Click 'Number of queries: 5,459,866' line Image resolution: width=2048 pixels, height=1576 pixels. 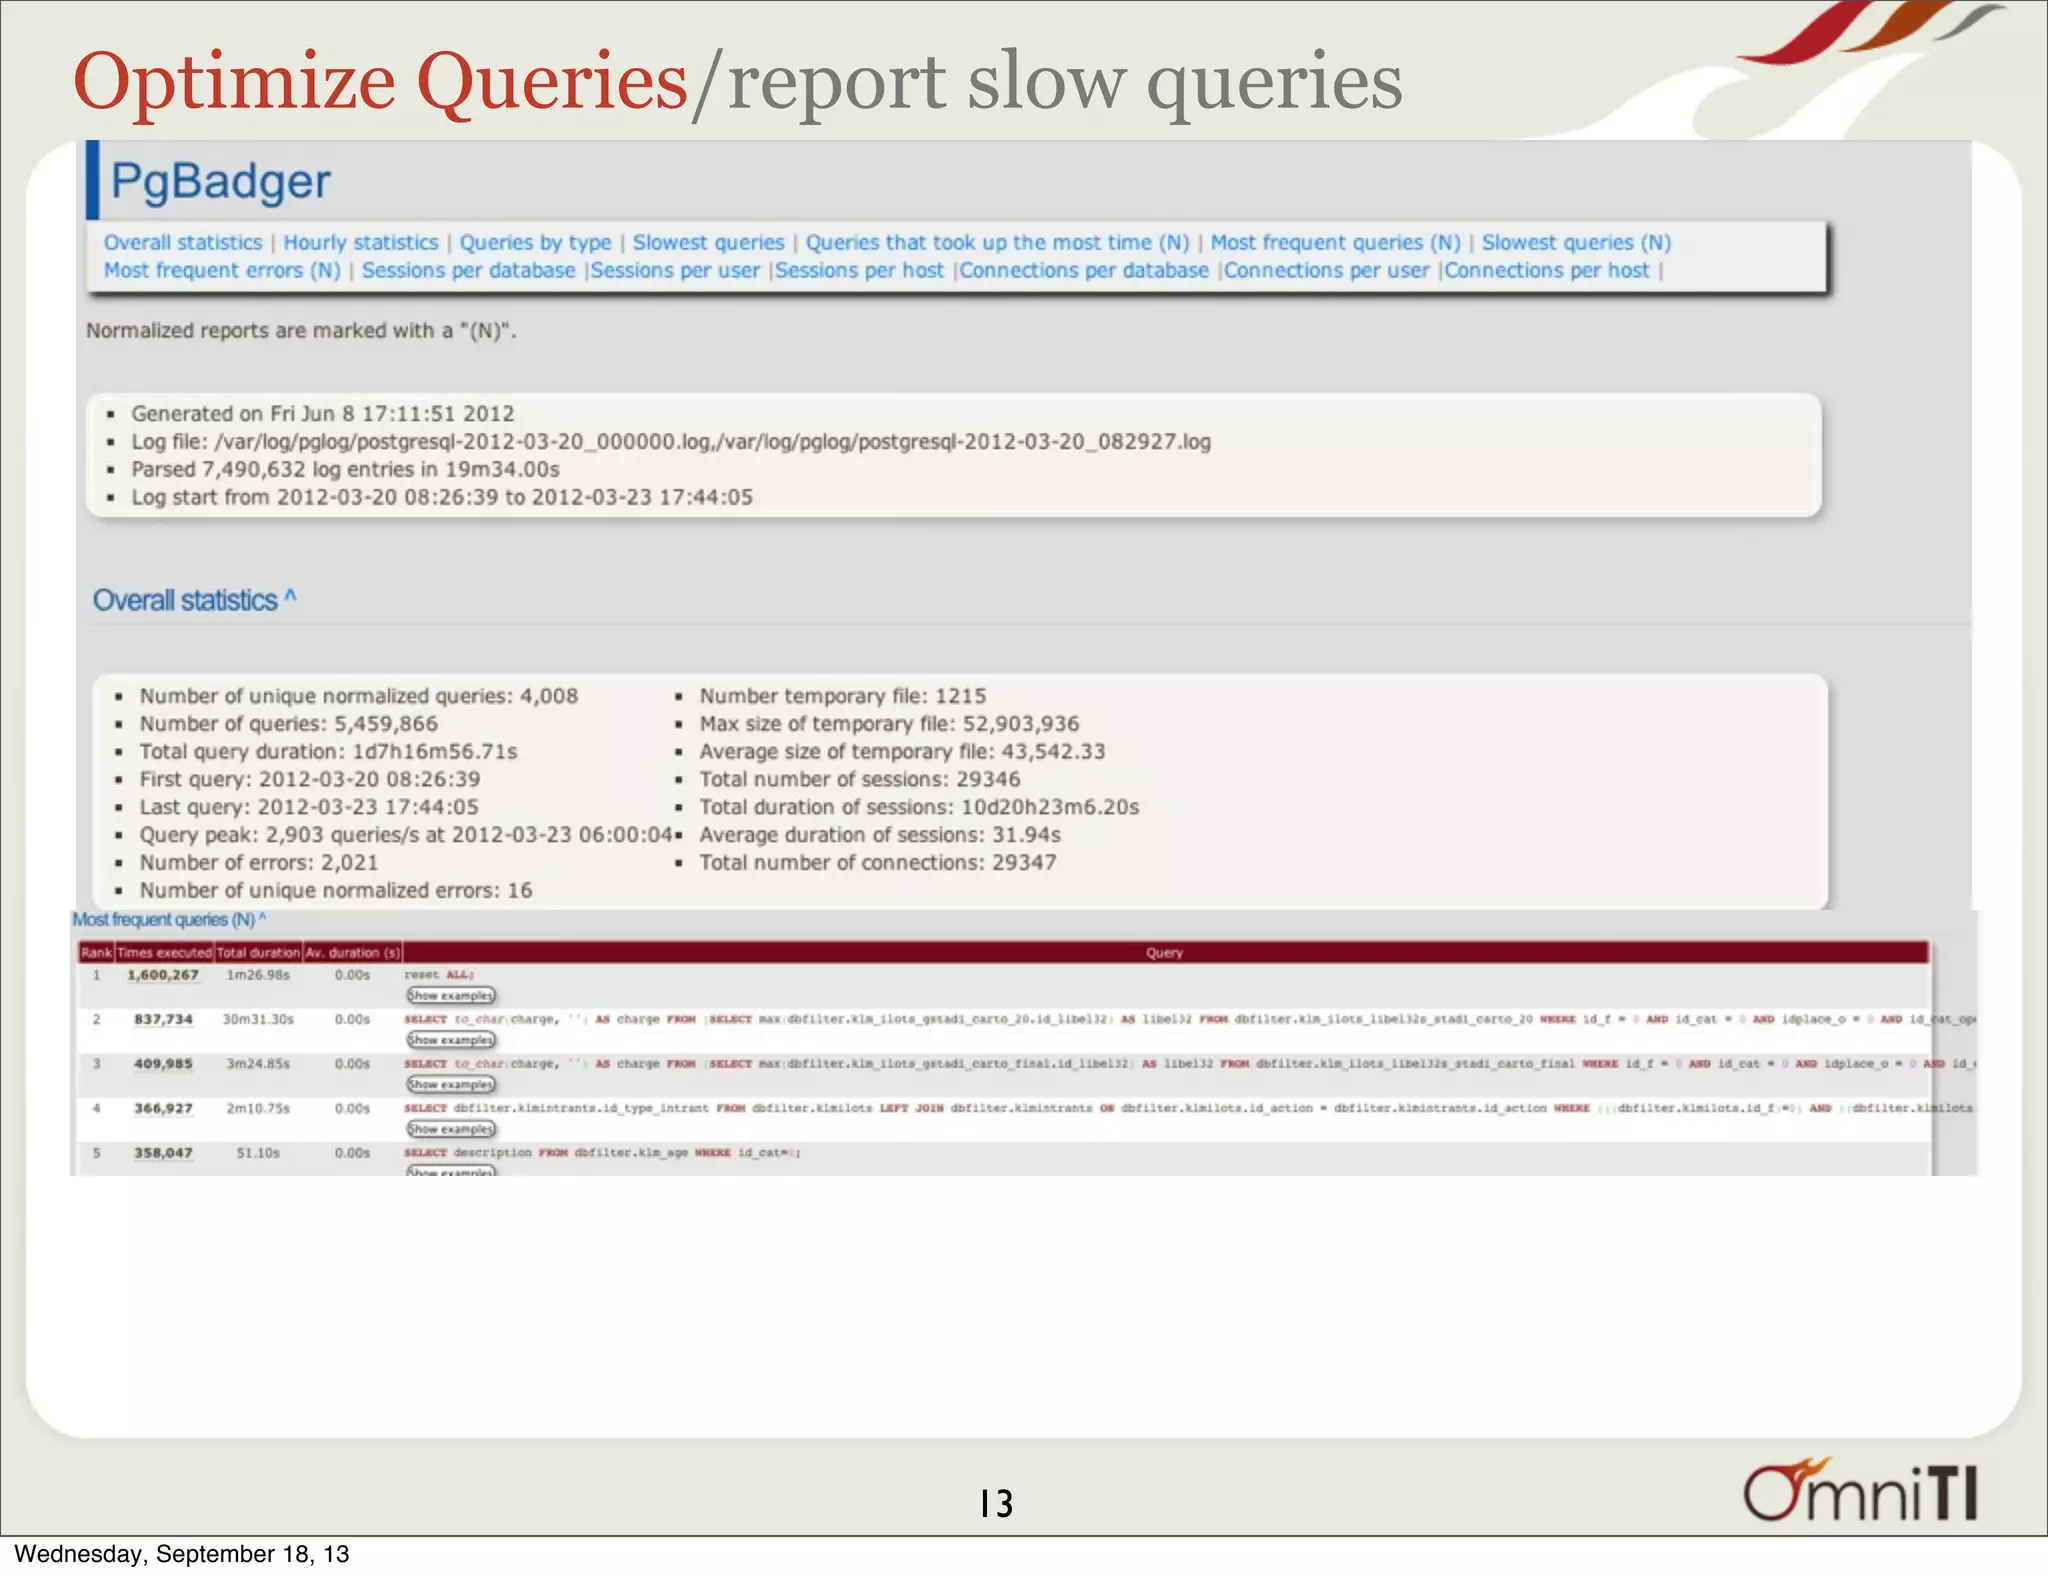point(289,724)
